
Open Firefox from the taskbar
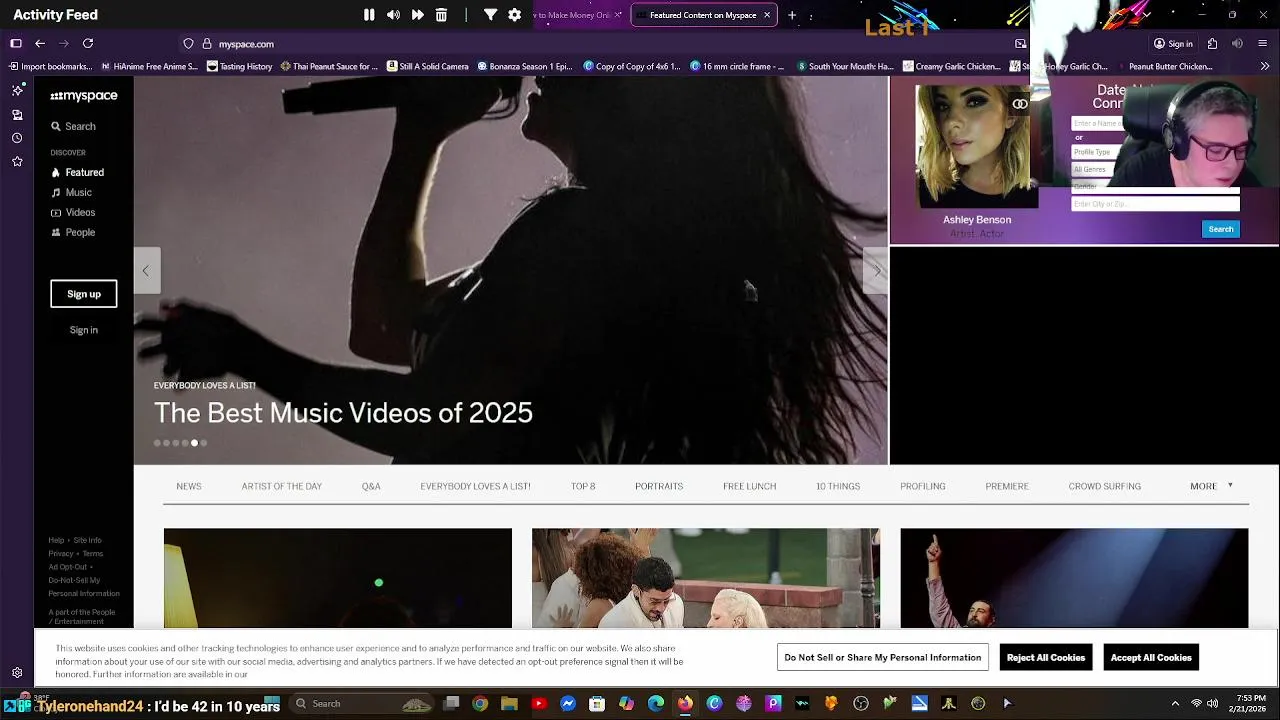(685, 704)
